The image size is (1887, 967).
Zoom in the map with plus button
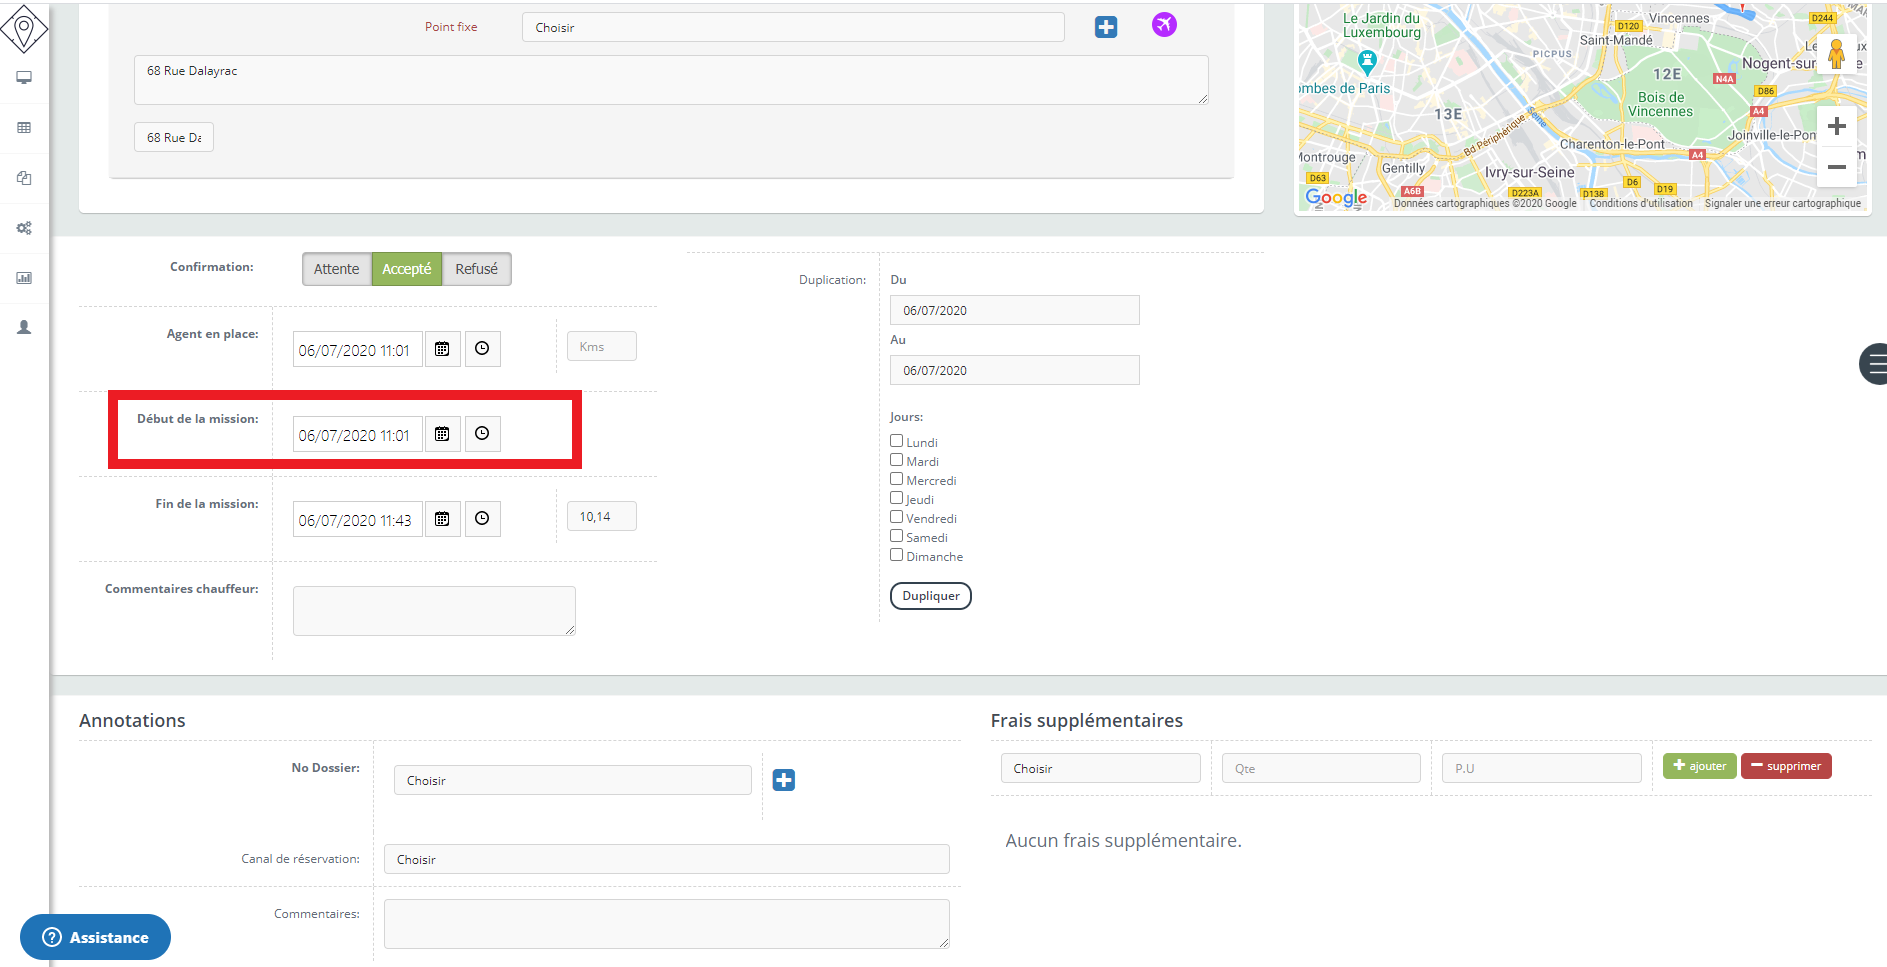(1836, 127)
